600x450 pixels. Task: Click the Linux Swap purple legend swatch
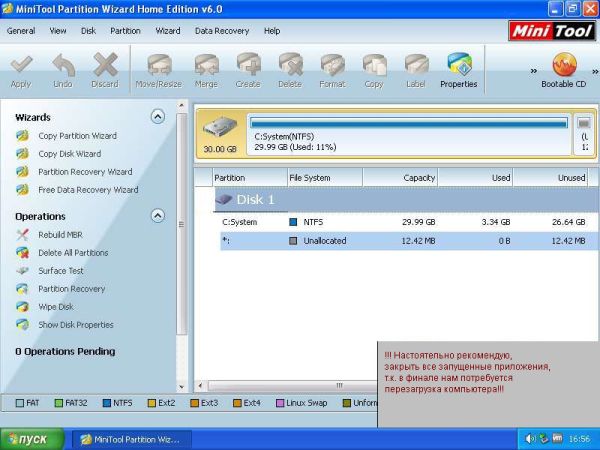pyautogui.click(x=280, y=403)
